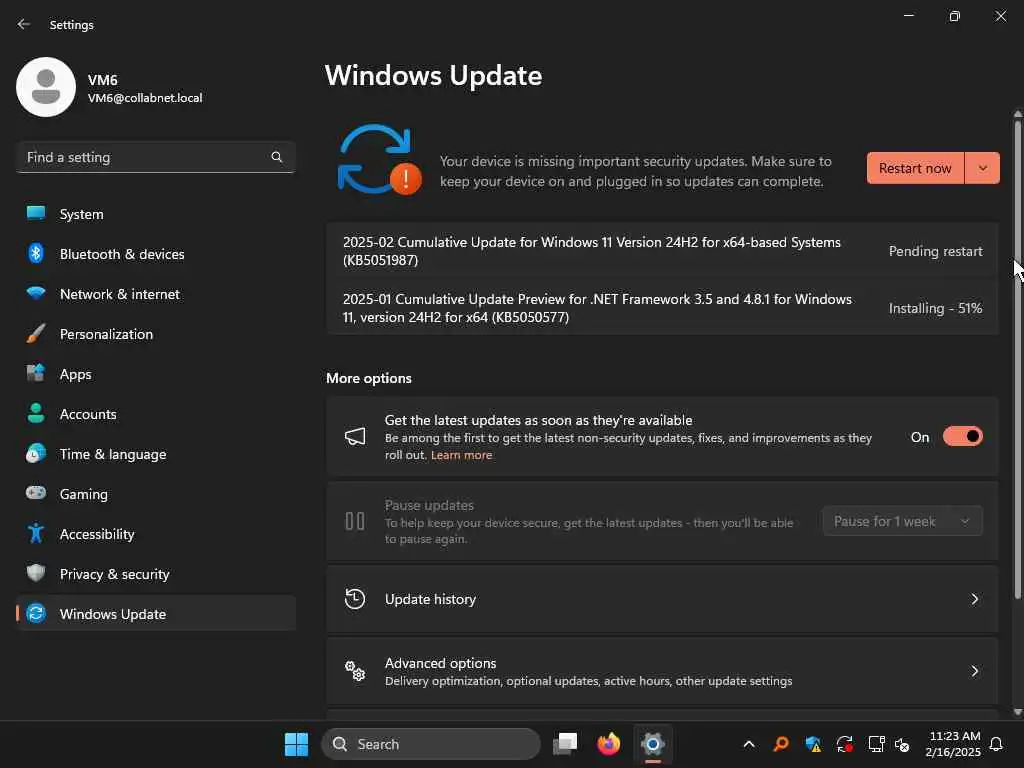
Task: Go to Bluetooth & devices settings
Action: click(x=155, y=253)
